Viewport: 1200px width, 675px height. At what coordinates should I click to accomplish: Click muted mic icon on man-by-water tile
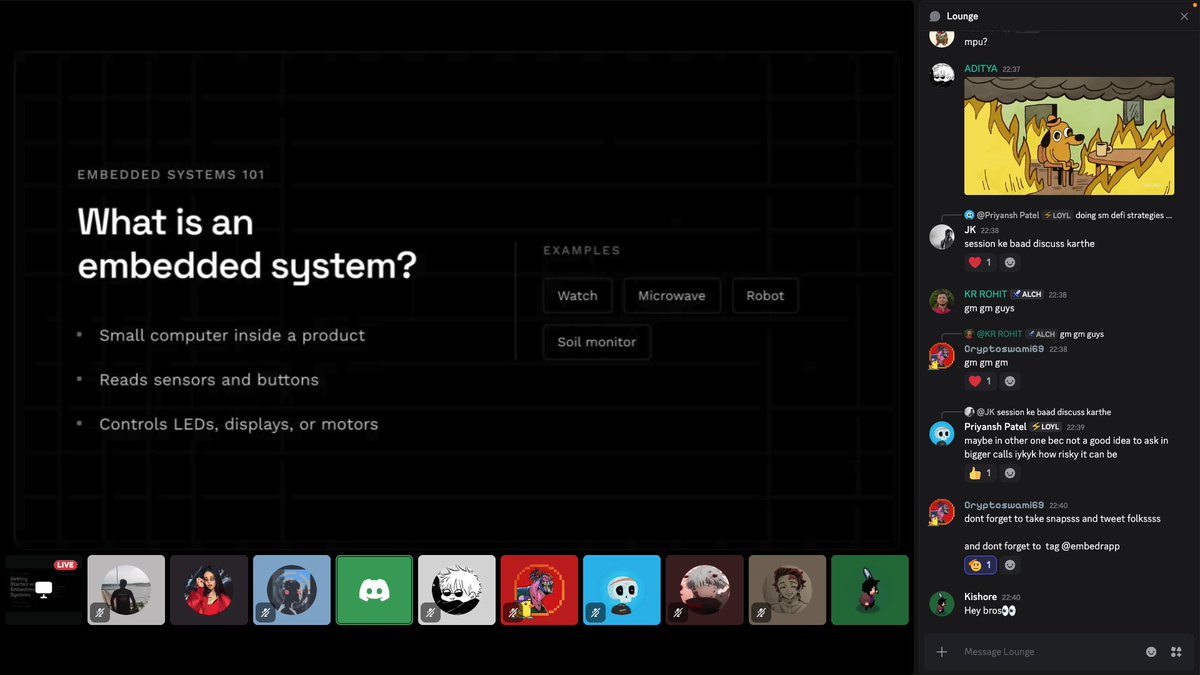point(101,612)
